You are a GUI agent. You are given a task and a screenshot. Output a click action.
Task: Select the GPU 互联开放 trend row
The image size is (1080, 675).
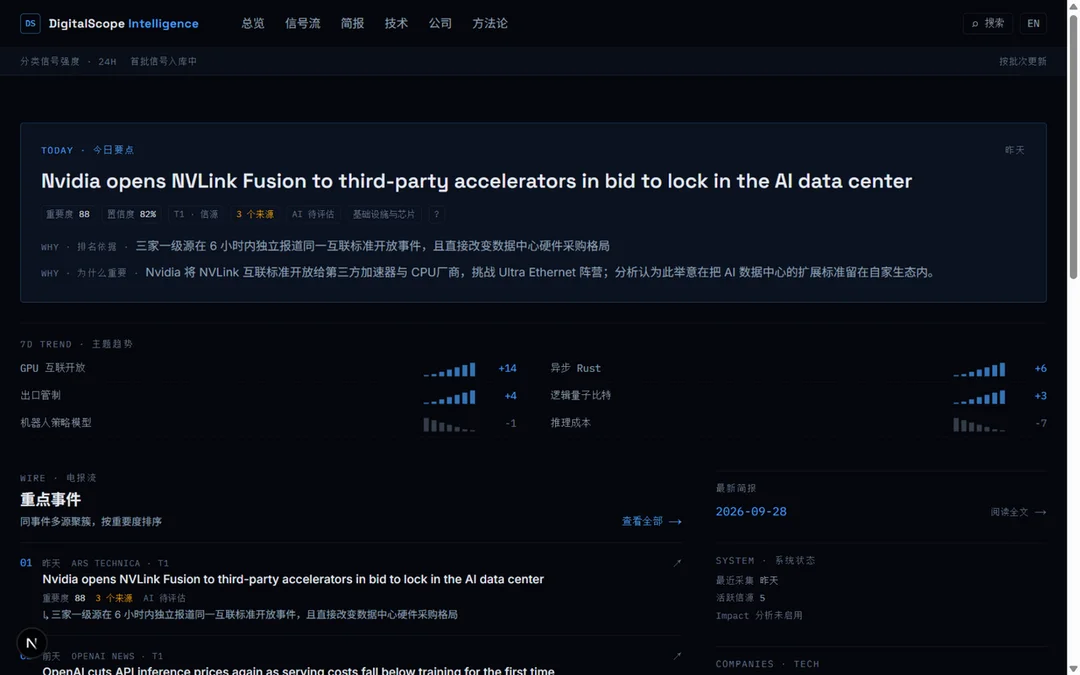[268, 368]
